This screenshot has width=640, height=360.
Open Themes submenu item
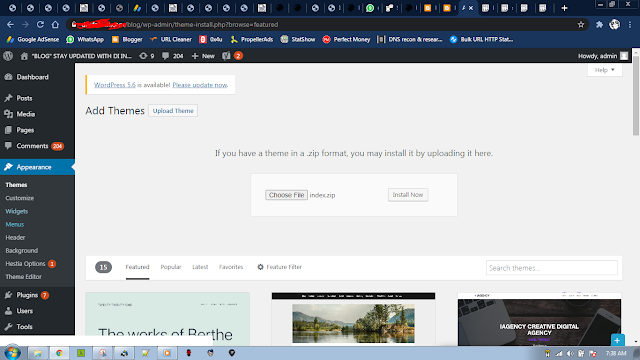tap(16, 185)
